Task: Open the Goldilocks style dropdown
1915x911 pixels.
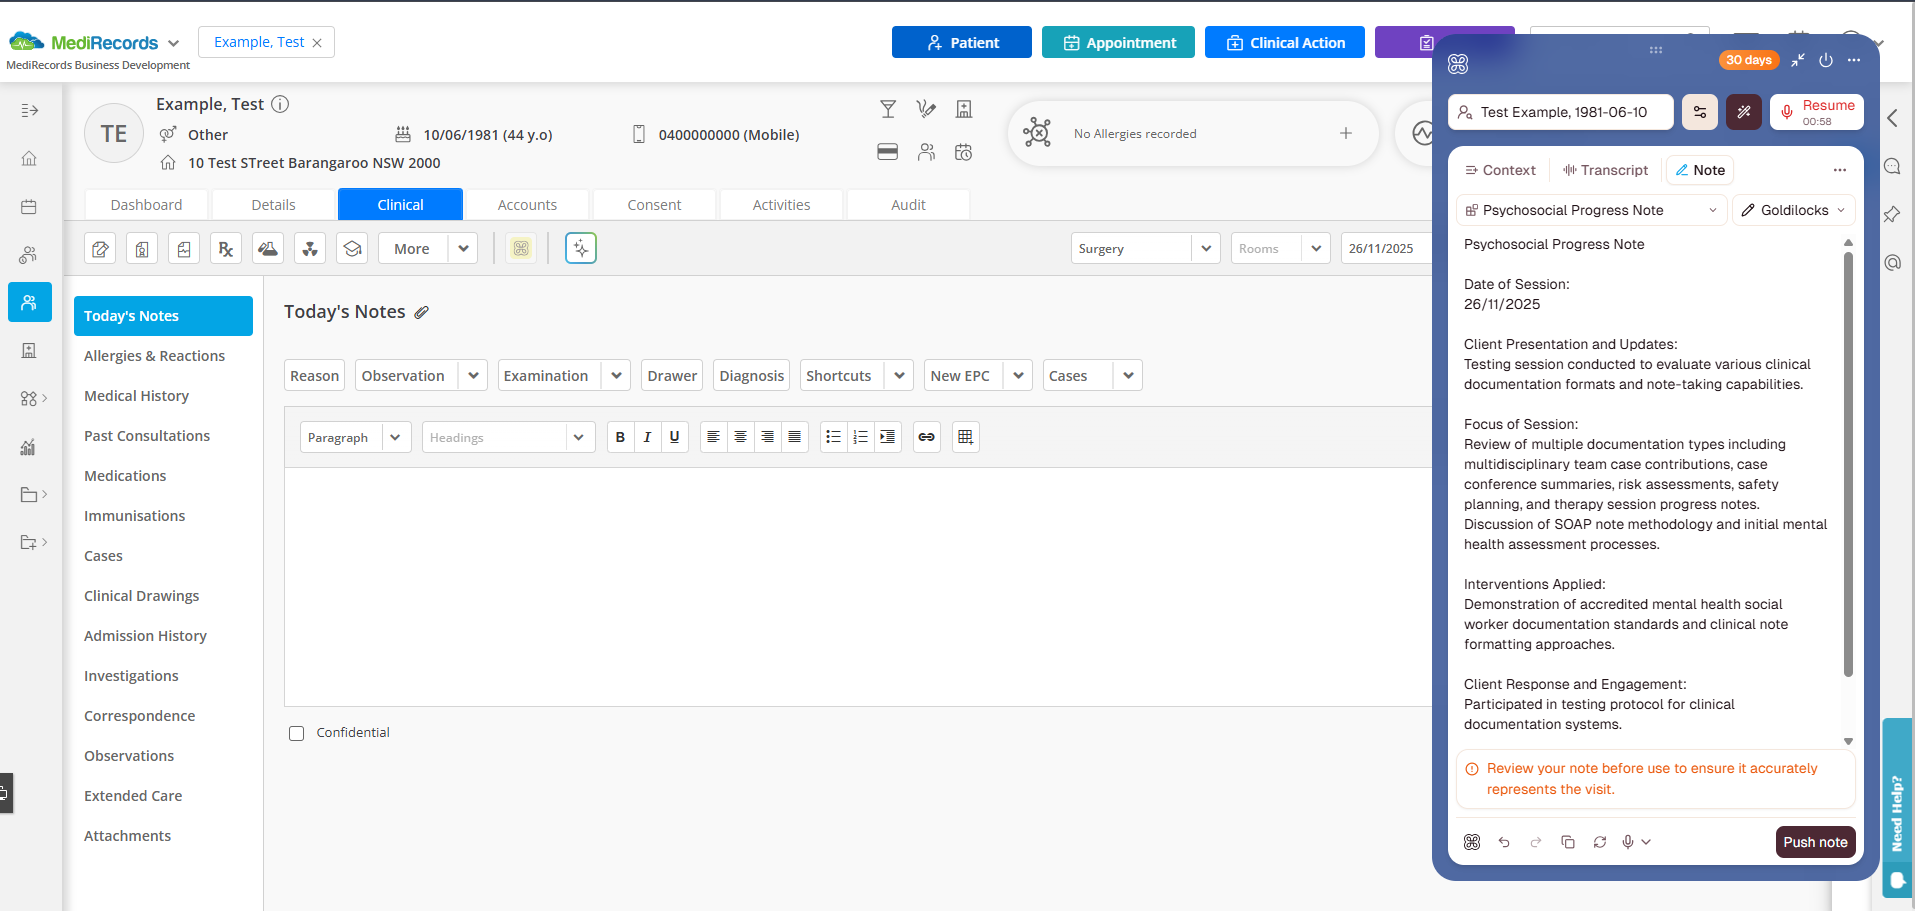Action: point(1794,210)
